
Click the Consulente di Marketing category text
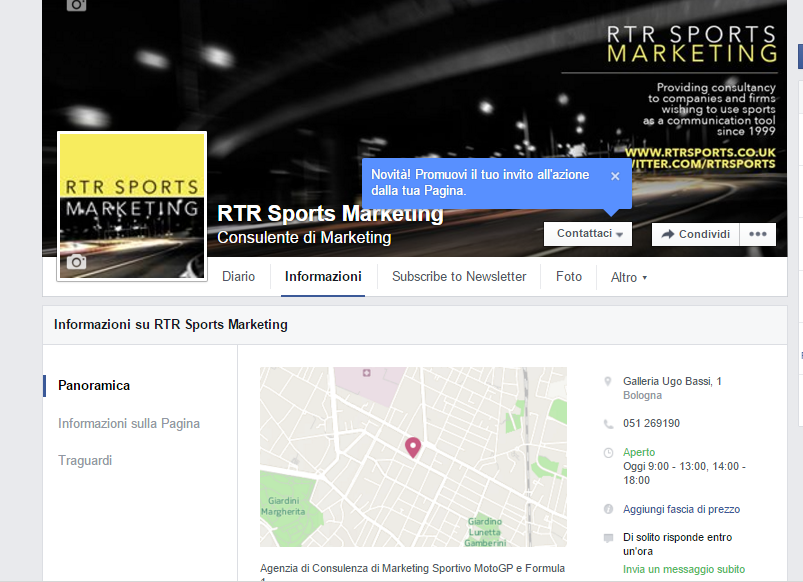[x=304, y=238]
